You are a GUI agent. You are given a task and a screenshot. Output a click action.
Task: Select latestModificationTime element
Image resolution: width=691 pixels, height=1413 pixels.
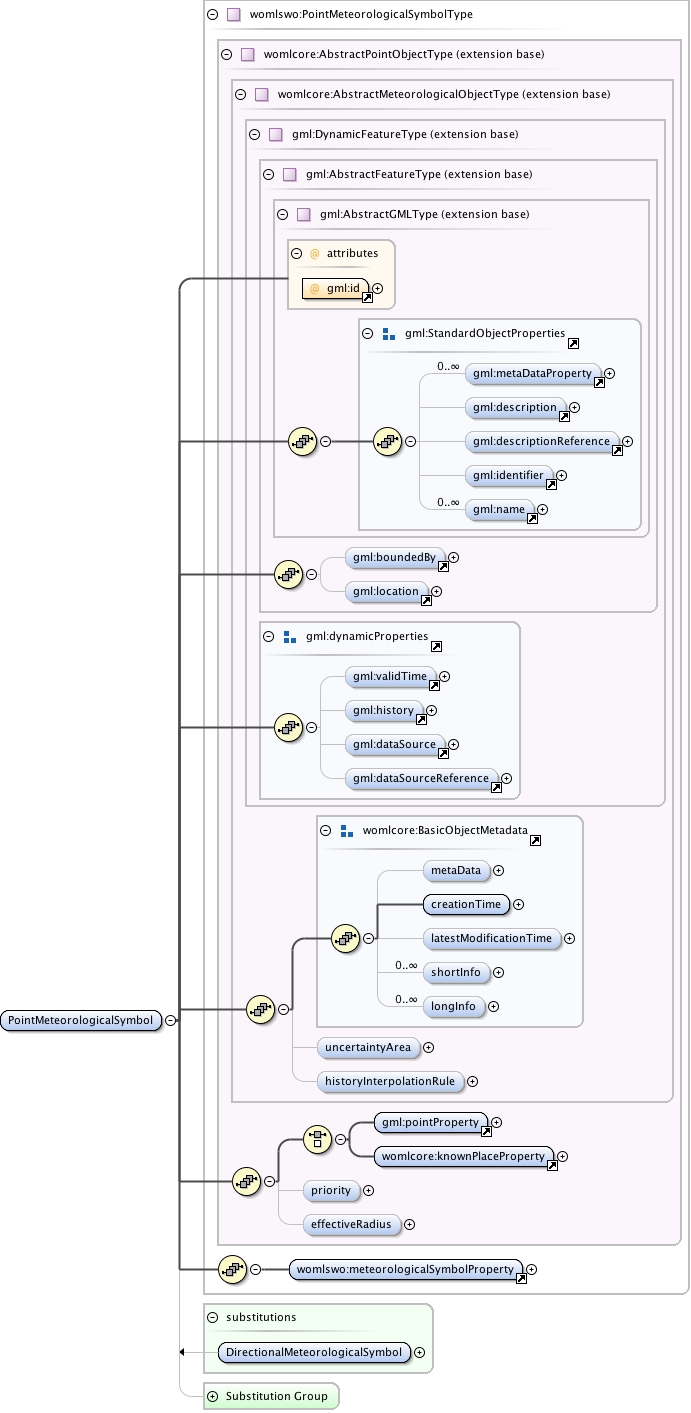click(x=492, y=938)
